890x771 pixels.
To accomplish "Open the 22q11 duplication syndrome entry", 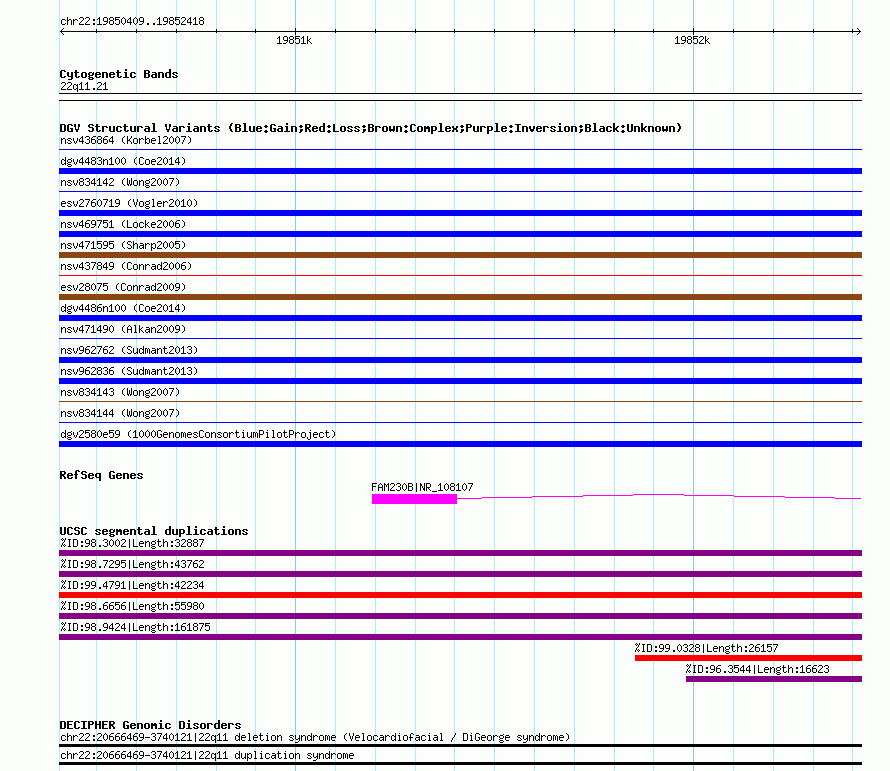I will (x=207, y=756).
